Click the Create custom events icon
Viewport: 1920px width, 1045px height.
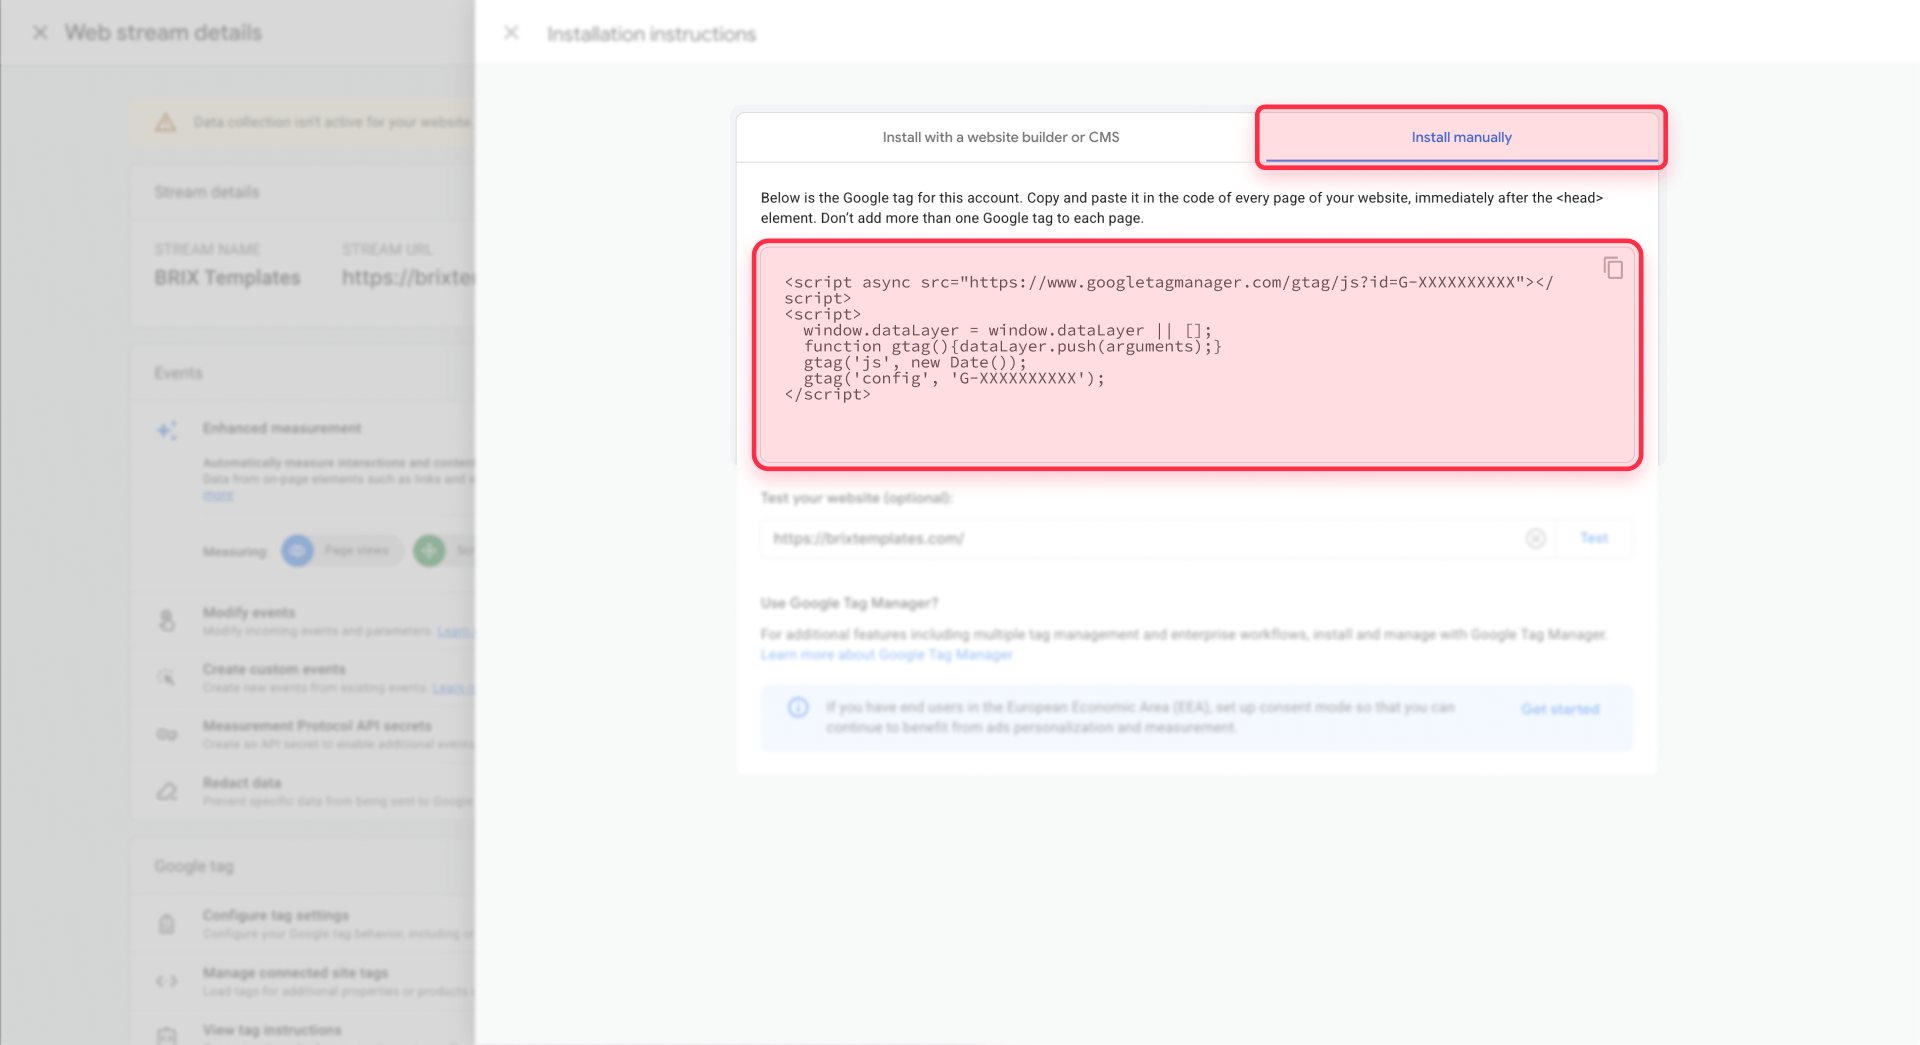167,678
